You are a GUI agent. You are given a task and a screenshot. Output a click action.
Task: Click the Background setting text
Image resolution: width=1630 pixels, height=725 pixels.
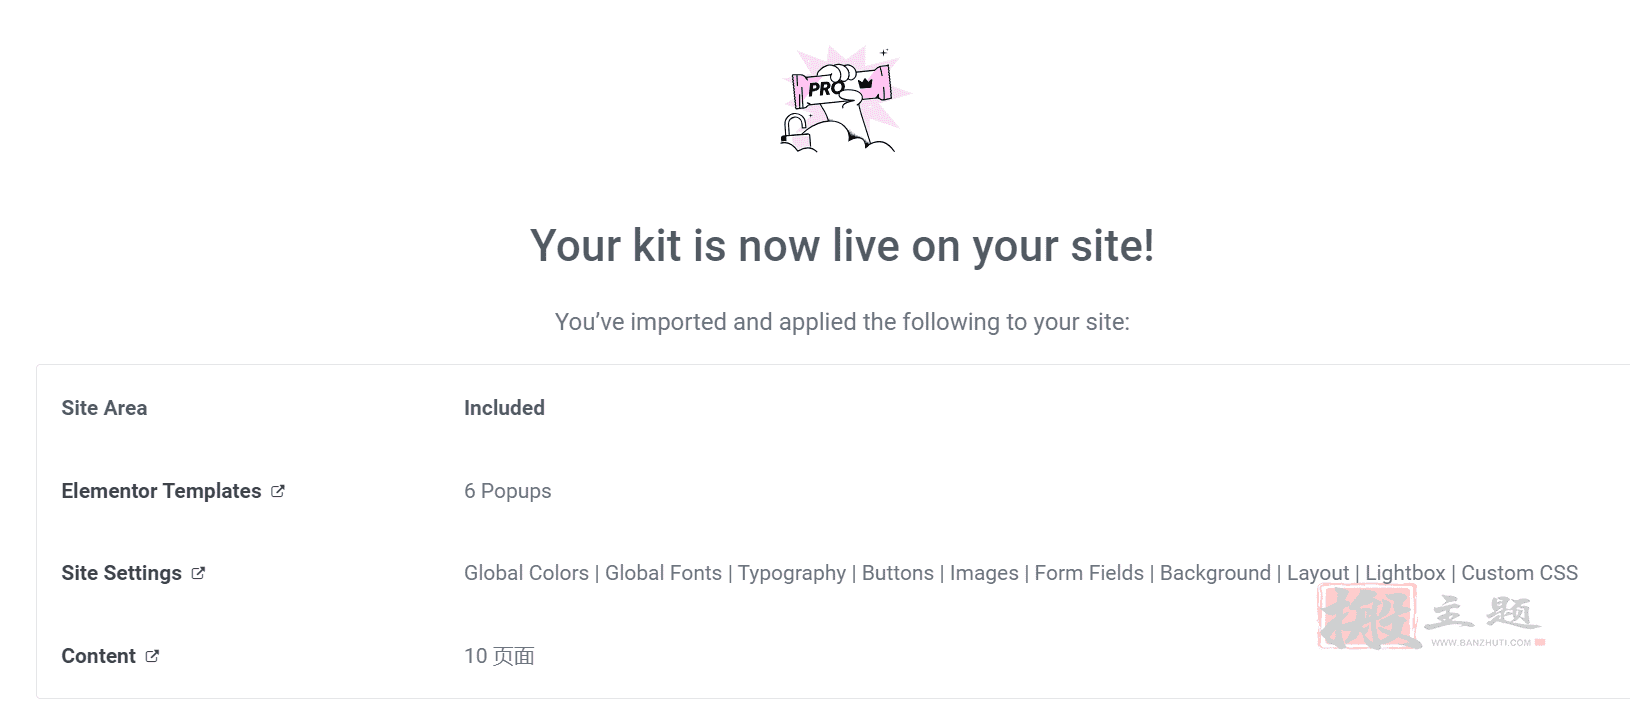coord(1215,573)
